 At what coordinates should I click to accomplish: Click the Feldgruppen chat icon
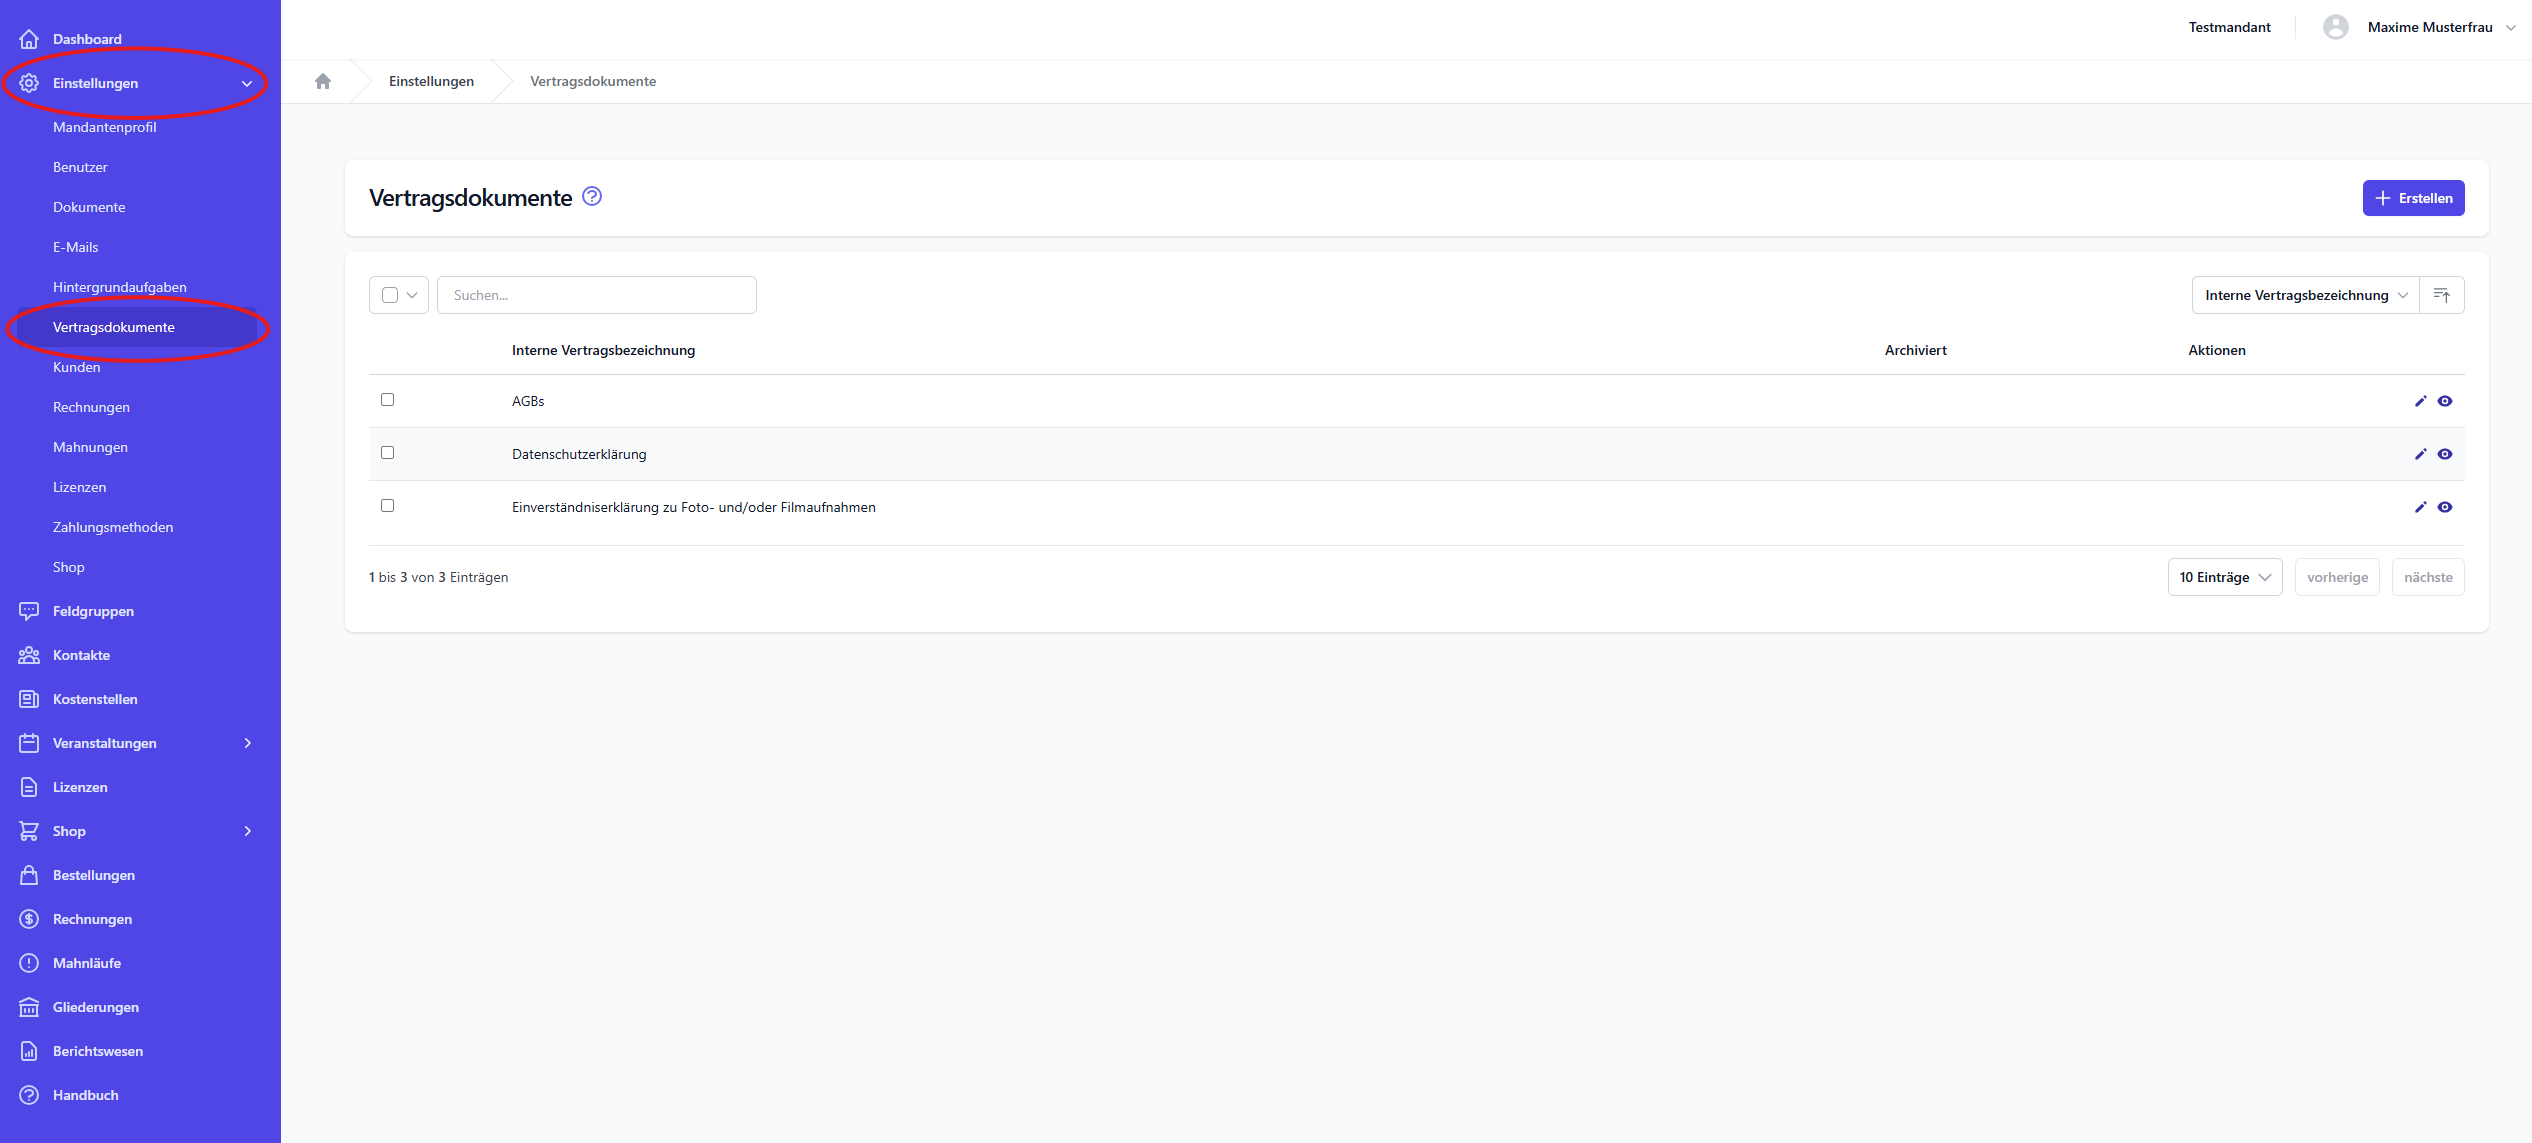coord(29,611)
